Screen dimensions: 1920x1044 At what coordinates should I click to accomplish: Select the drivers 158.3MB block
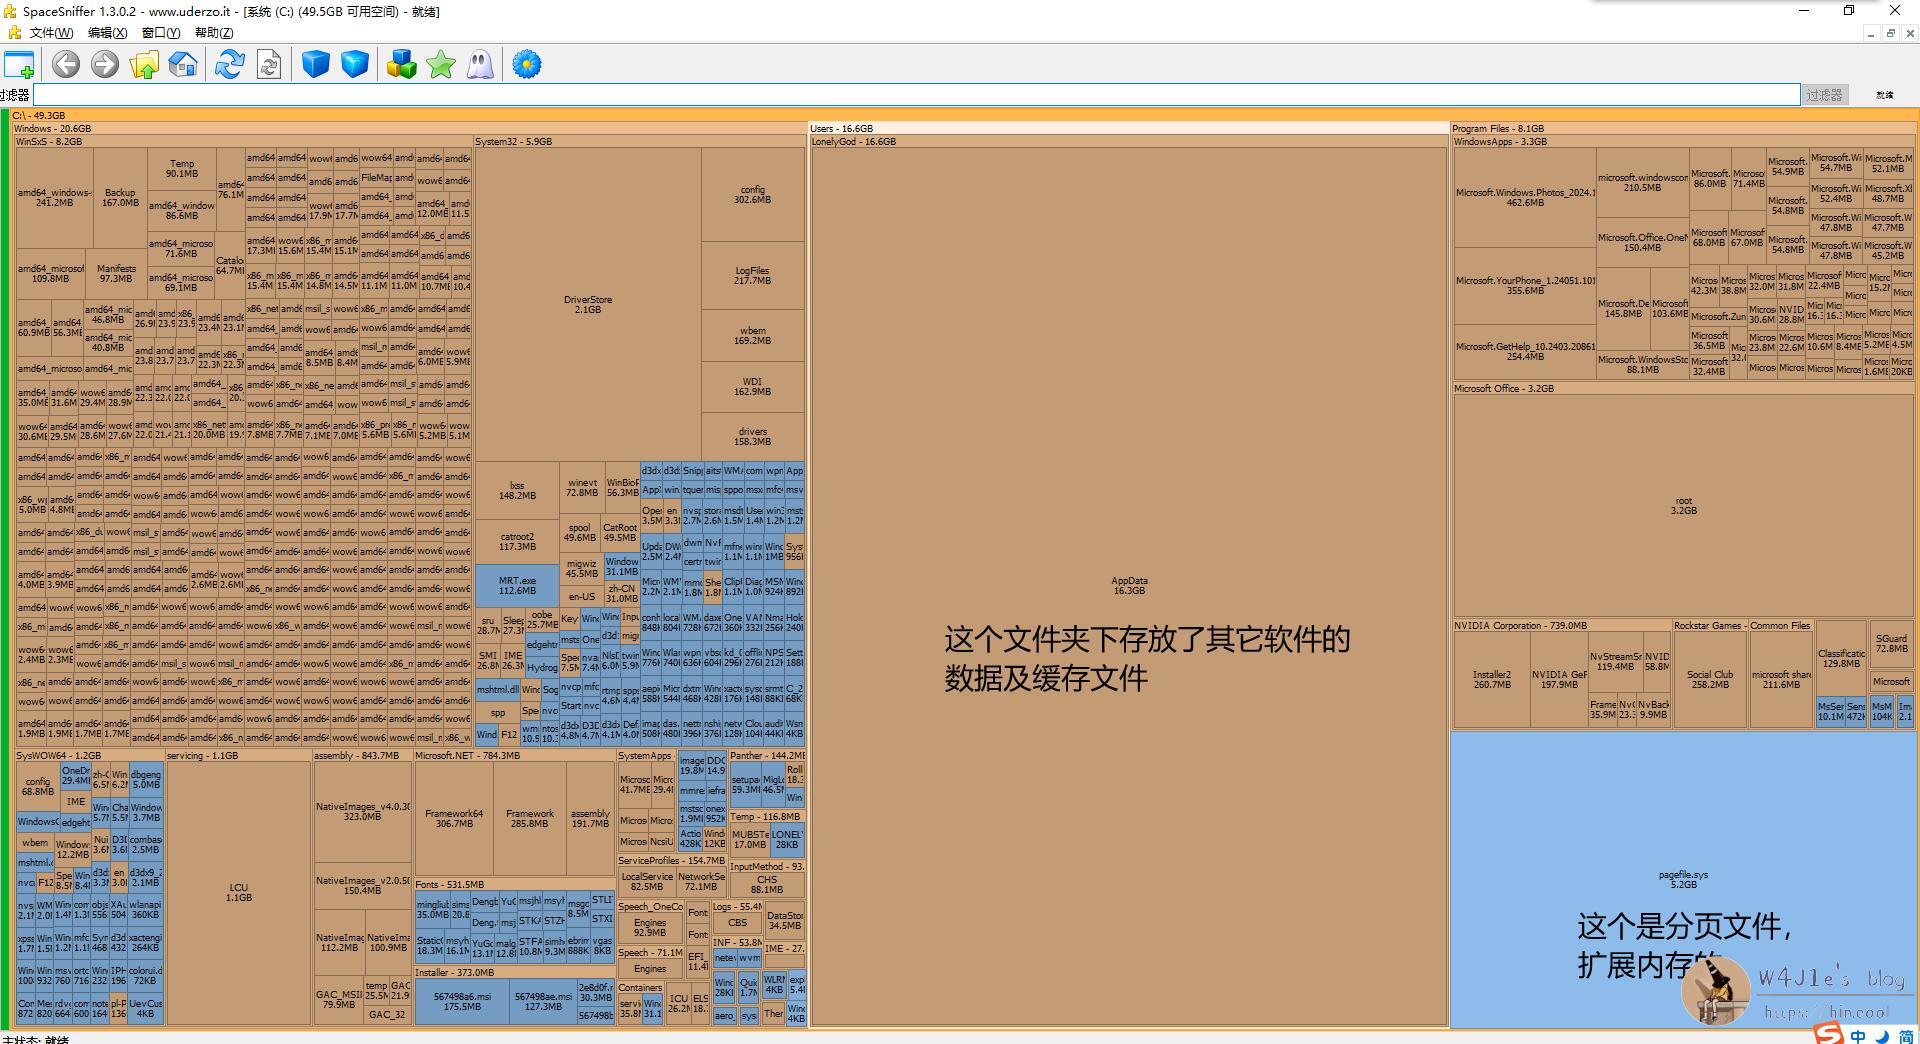coord(752,436)
